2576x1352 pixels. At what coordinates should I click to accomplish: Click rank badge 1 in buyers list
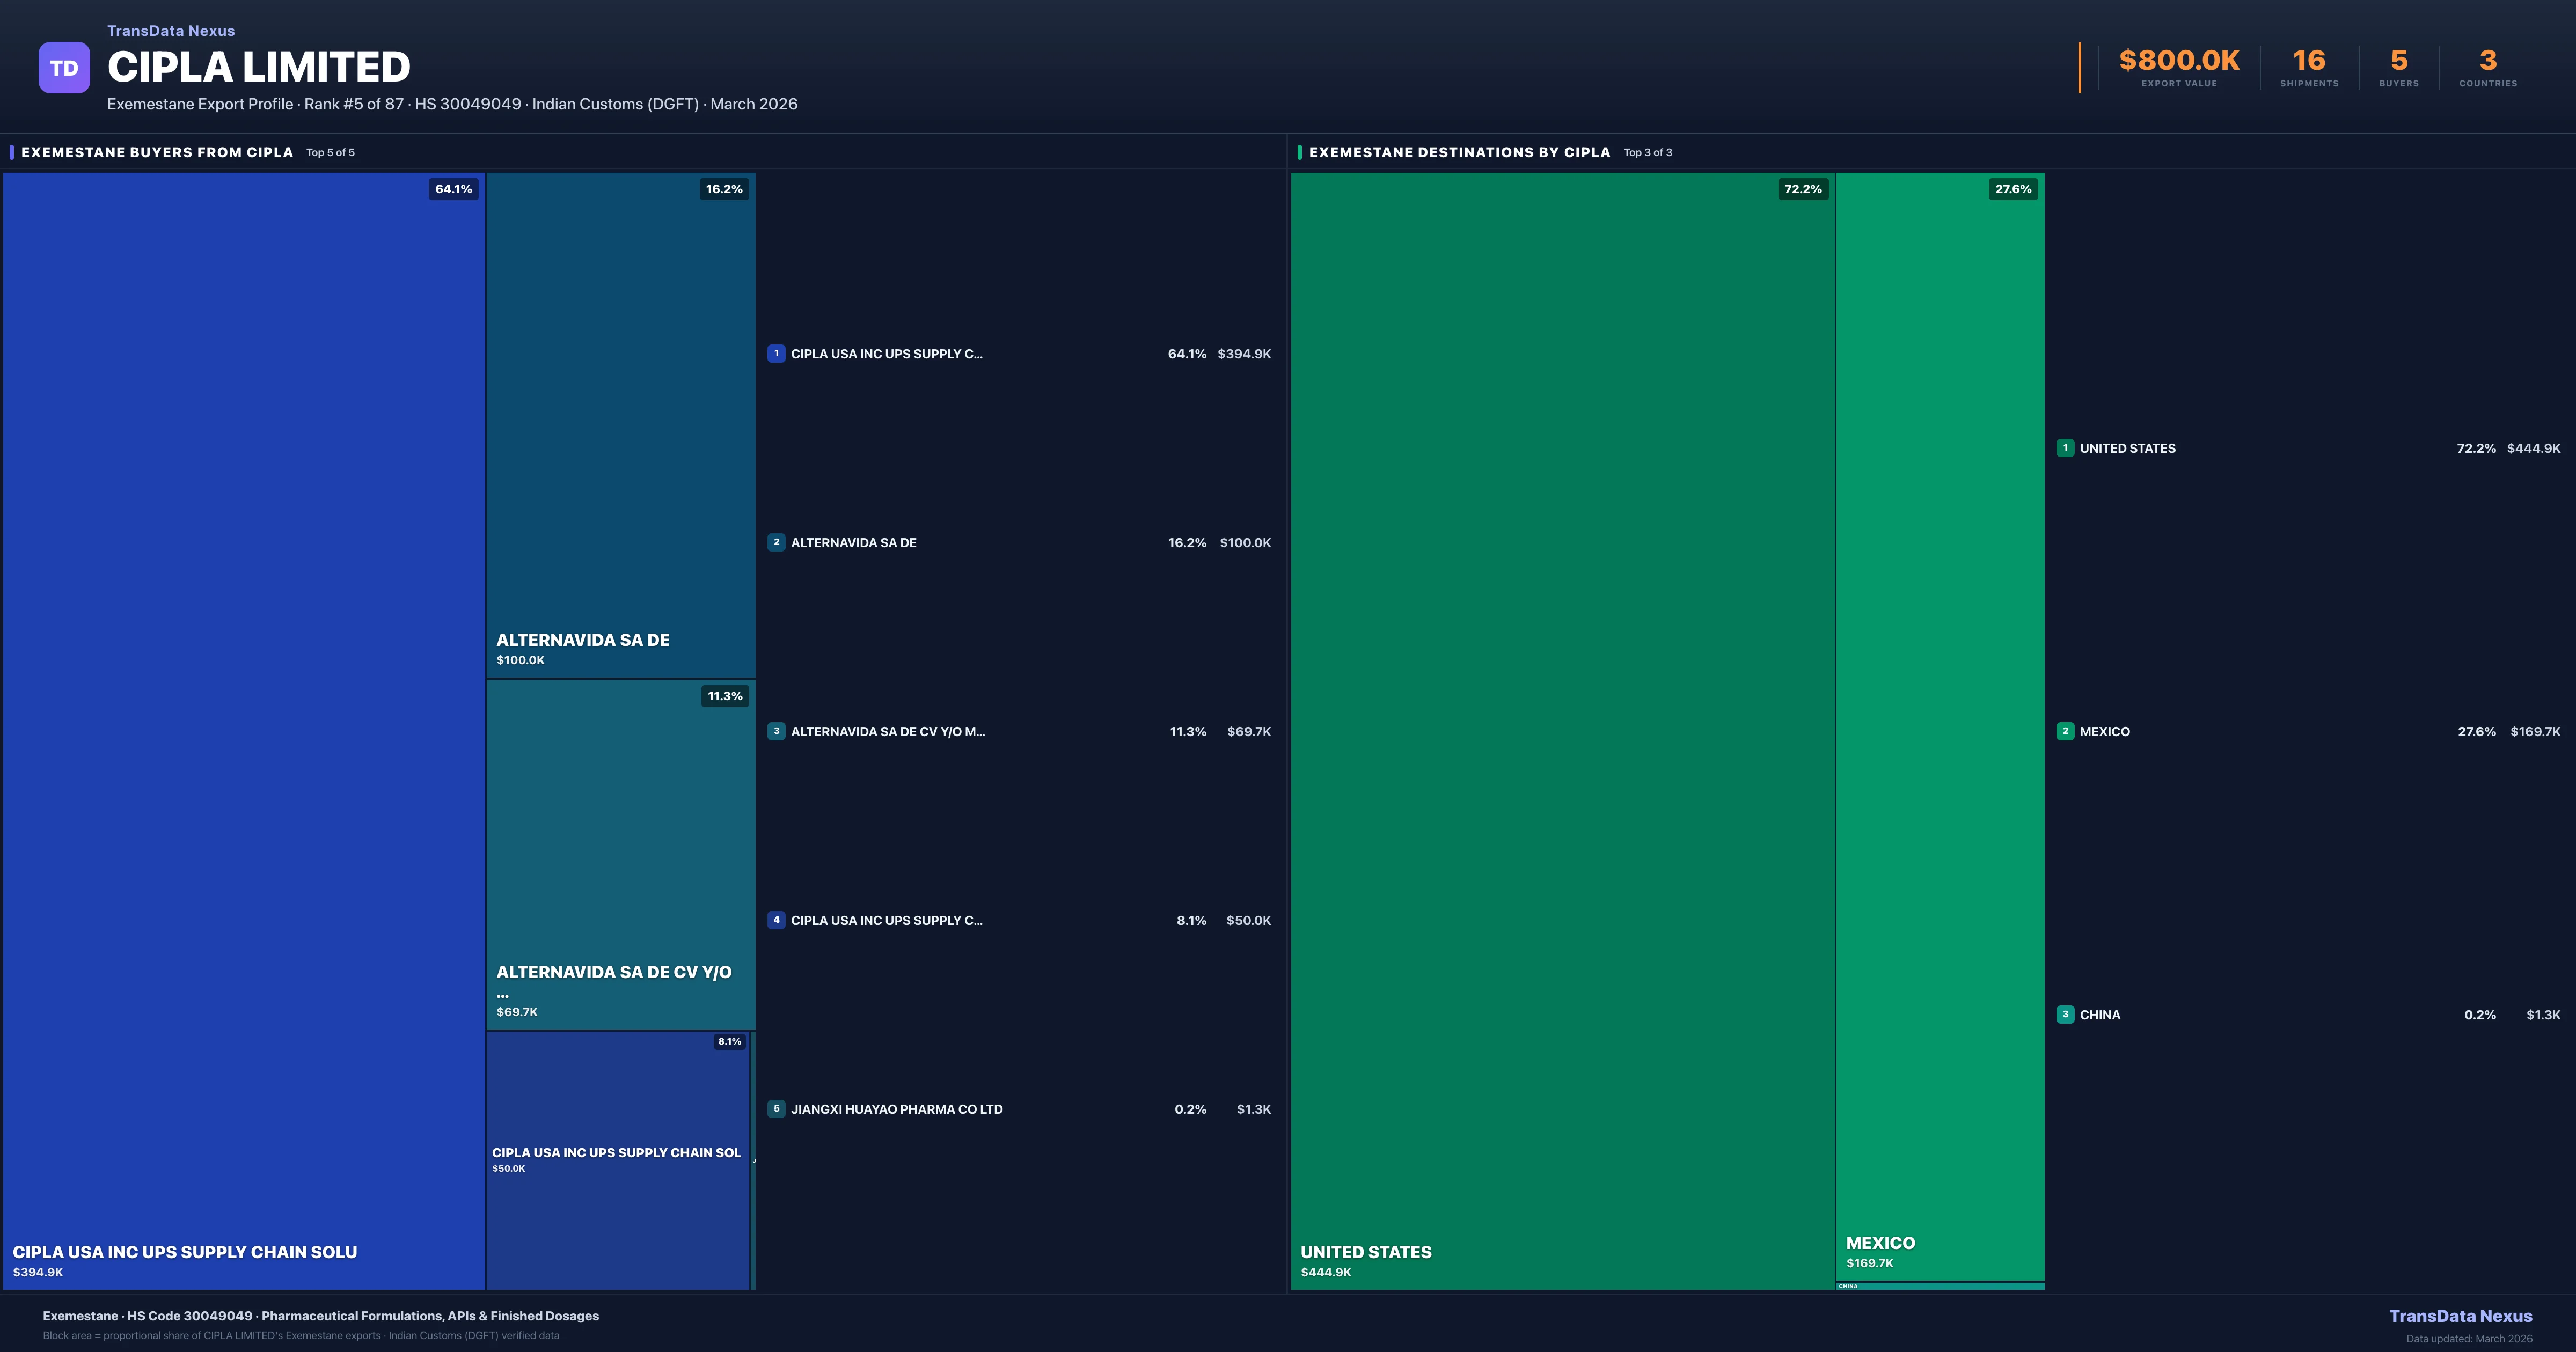776,353
